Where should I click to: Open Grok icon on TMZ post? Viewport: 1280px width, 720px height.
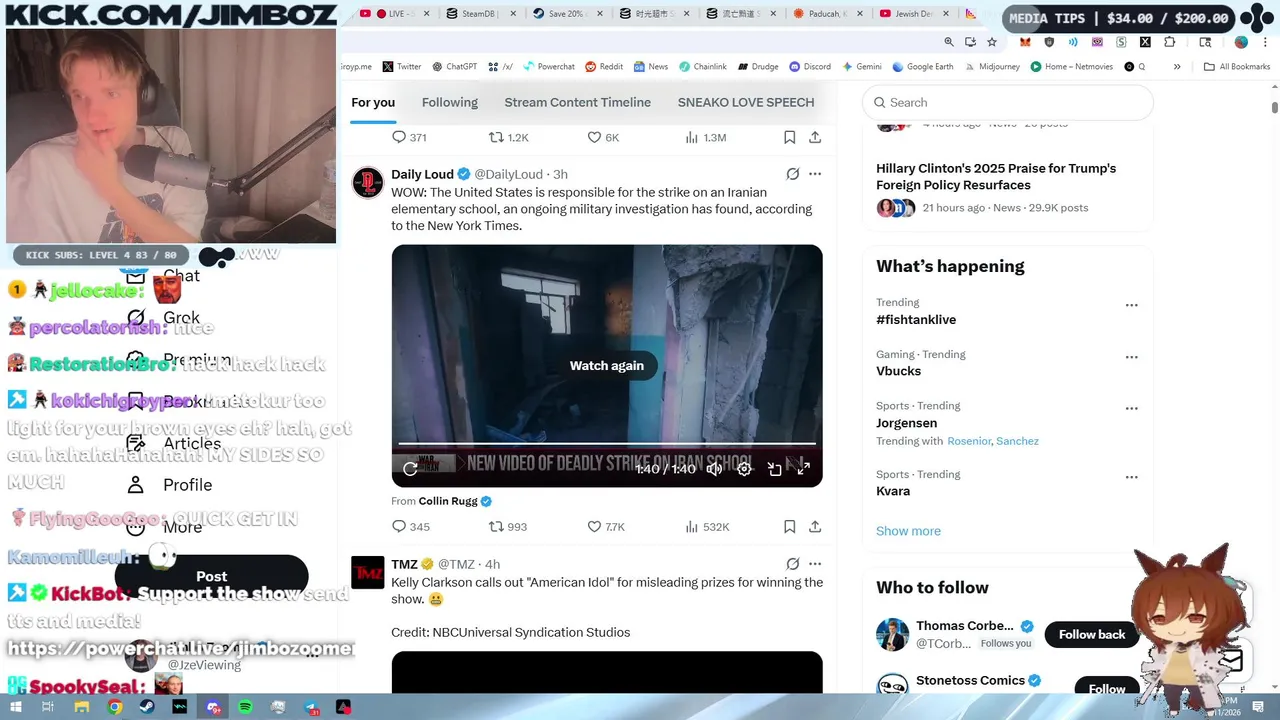point(792,564)
